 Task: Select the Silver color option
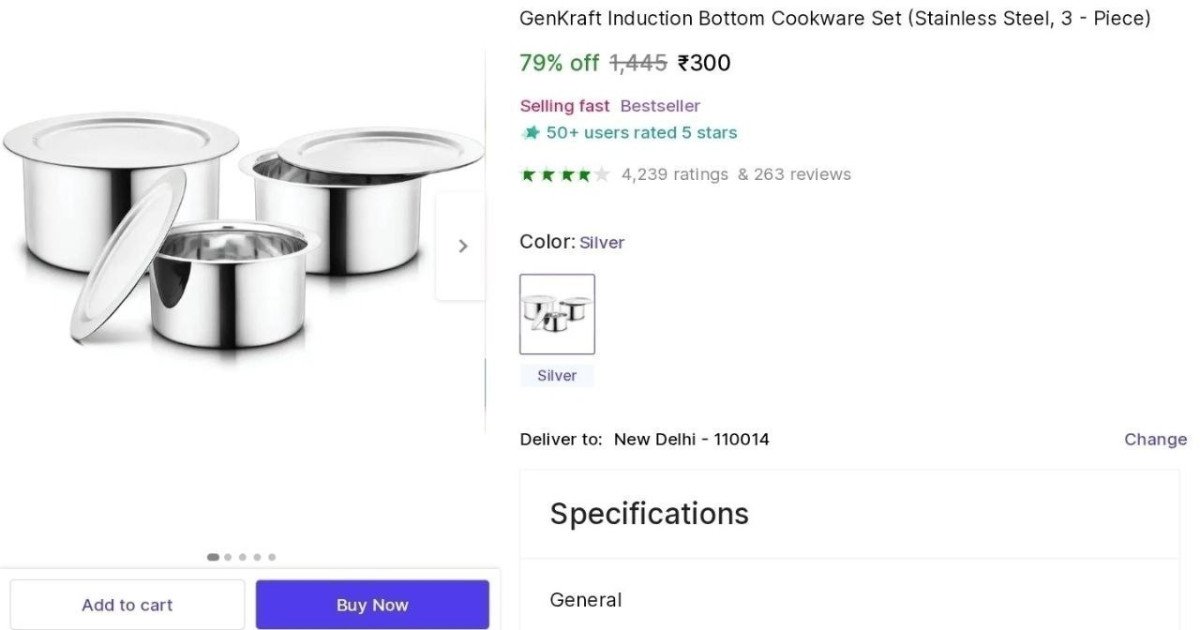tap(557, 375)
